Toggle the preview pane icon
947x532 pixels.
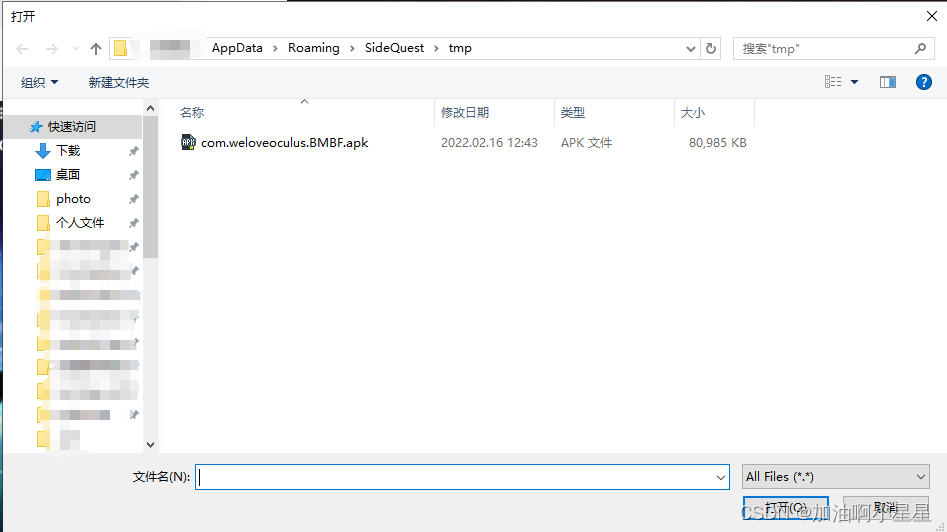888,82
